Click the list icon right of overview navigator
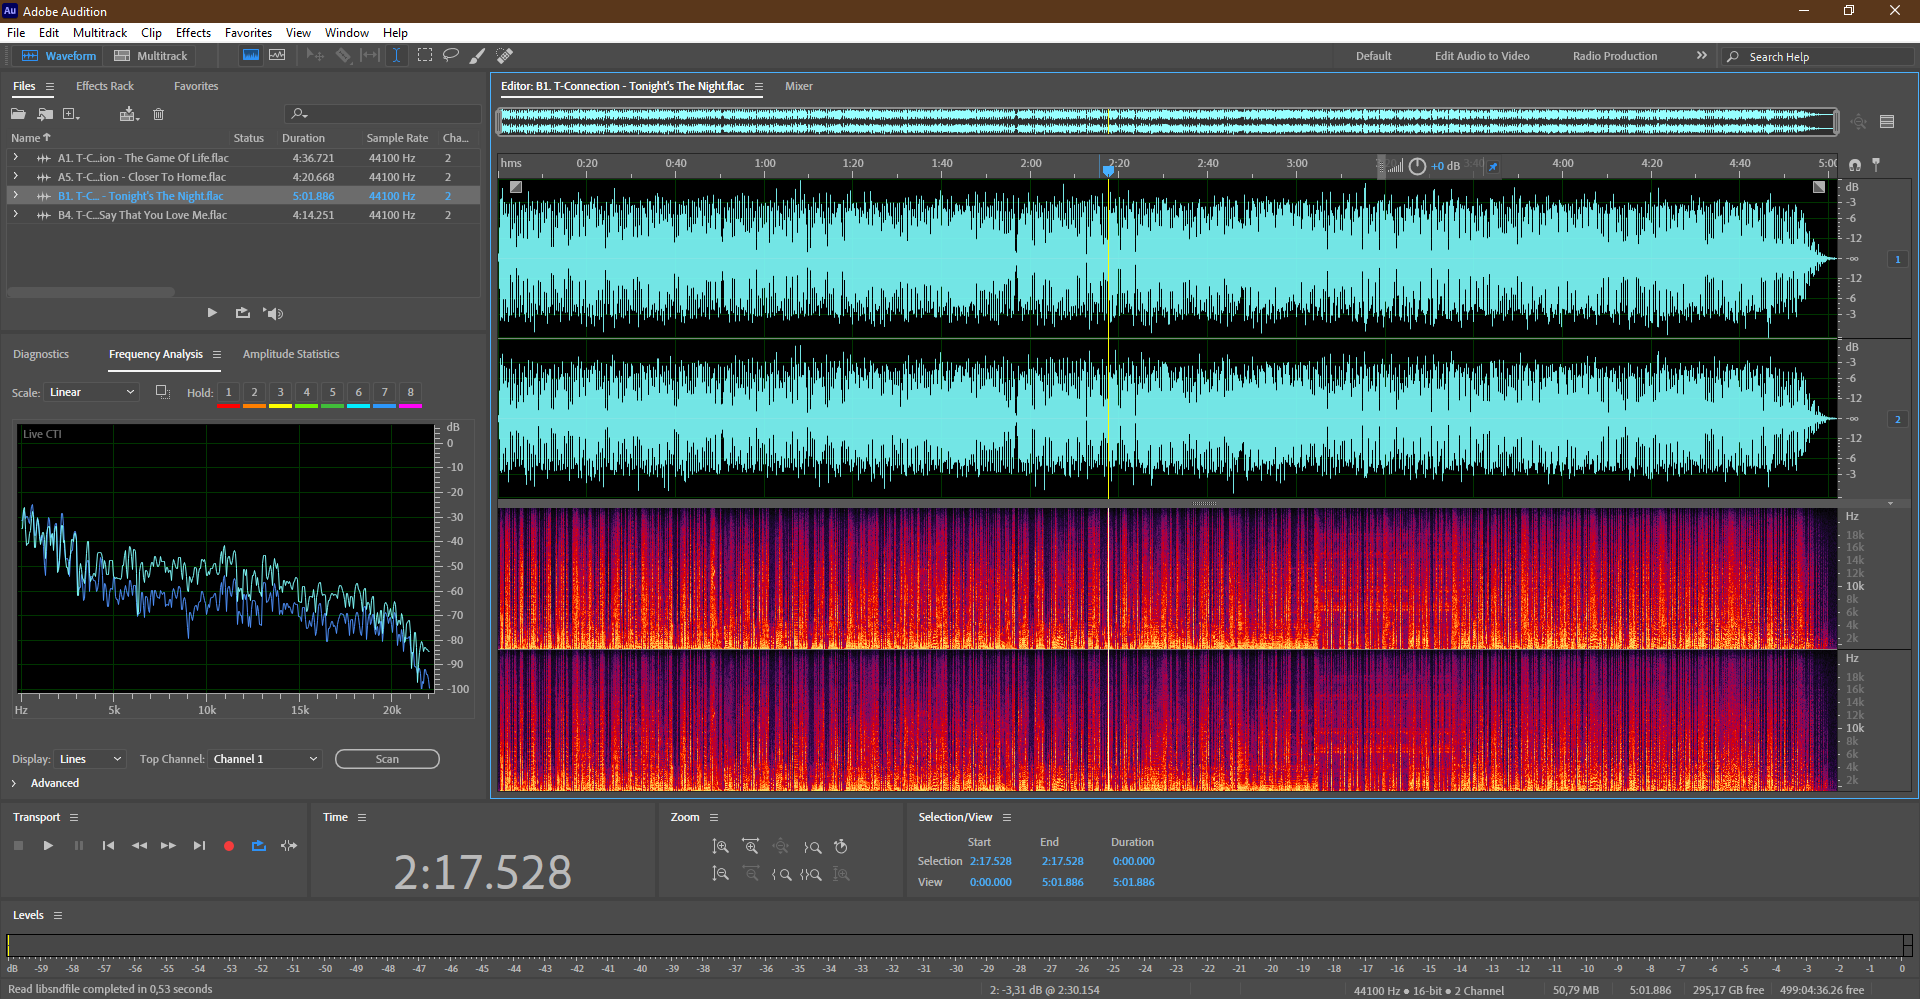This screenshot has height=999, width=1920. pyautogui.click(x=1887, y=122)
